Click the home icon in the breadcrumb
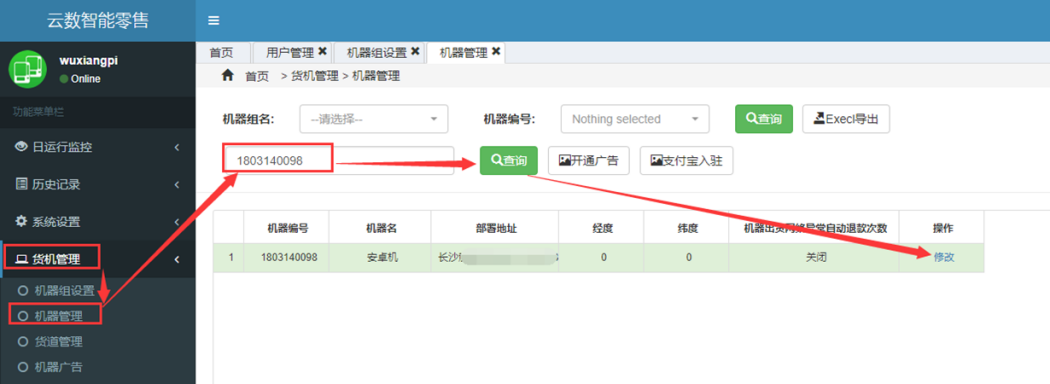This screenshot has width=1050, height=384. point(228,76)
